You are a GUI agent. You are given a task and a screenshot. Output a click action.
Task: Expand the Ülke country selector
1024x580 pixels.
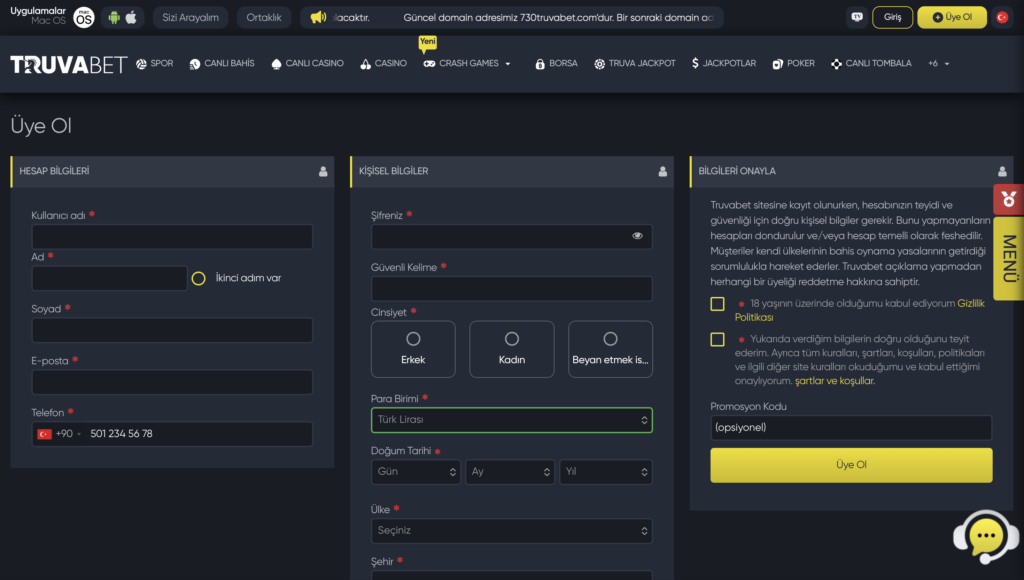click(511, 530)
